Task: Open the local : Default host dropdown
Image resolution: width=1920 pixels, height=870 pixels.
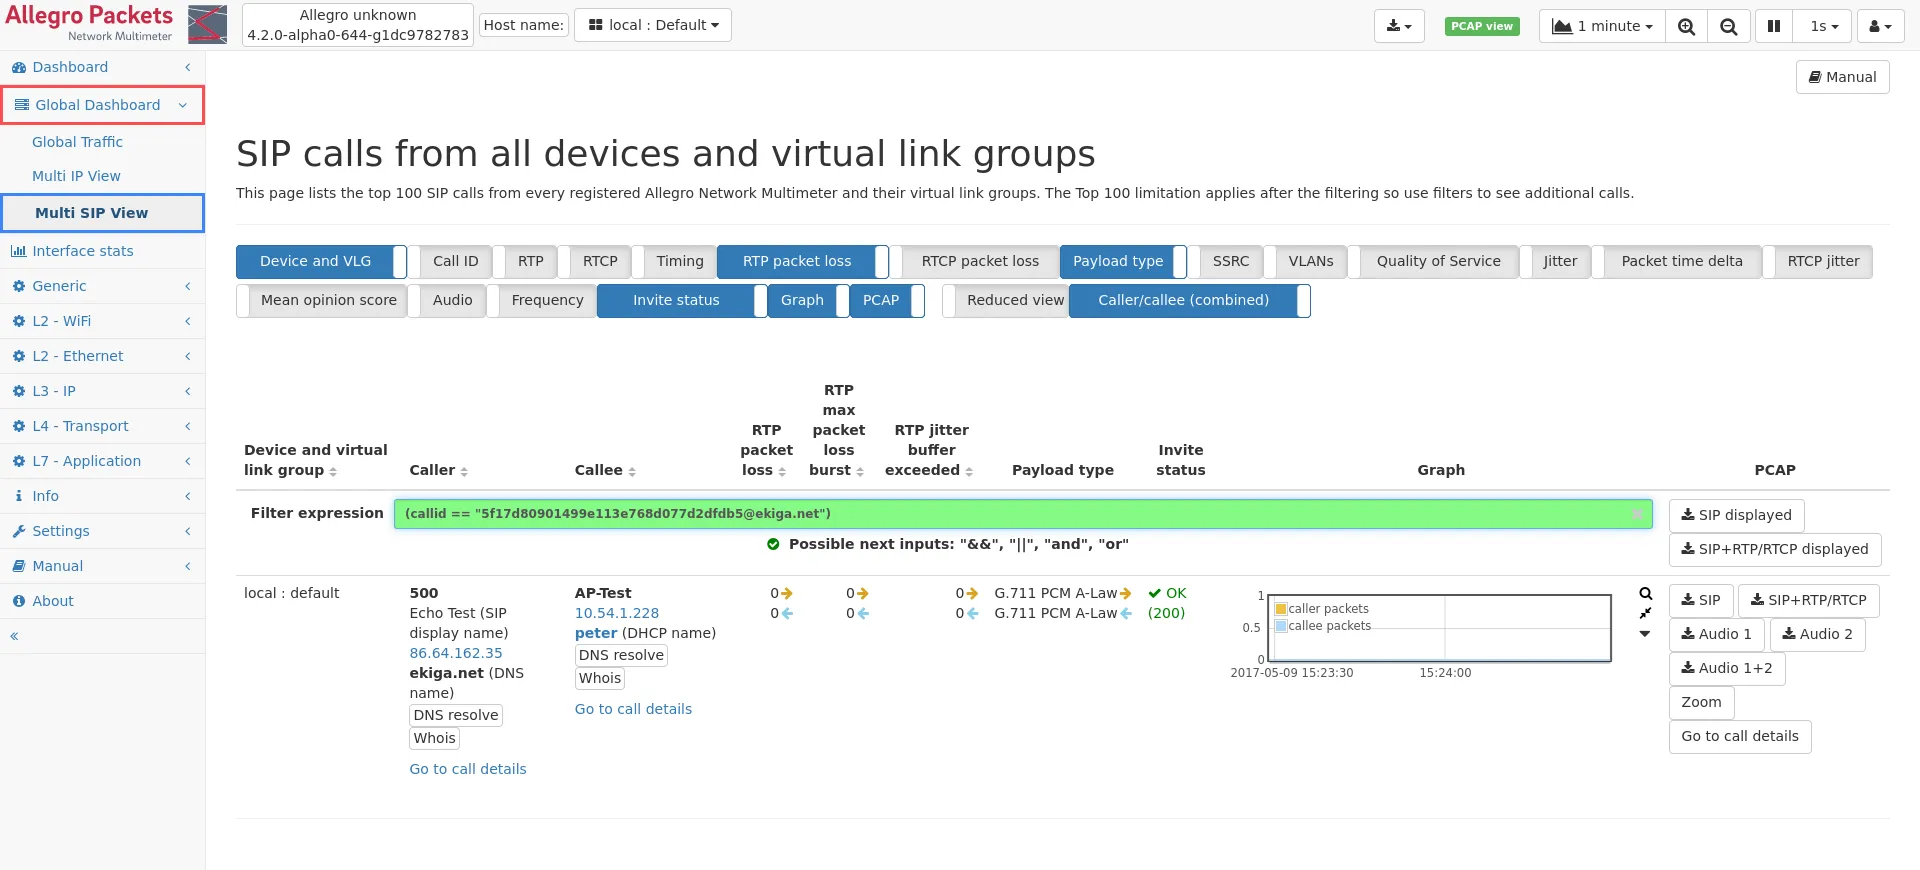Action: (653, 25)
